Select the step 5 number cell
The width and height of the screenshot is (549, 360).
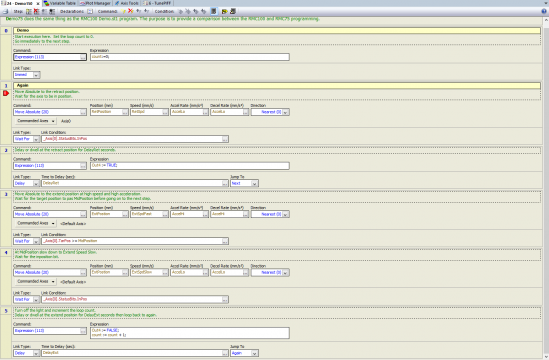[6, 311]
